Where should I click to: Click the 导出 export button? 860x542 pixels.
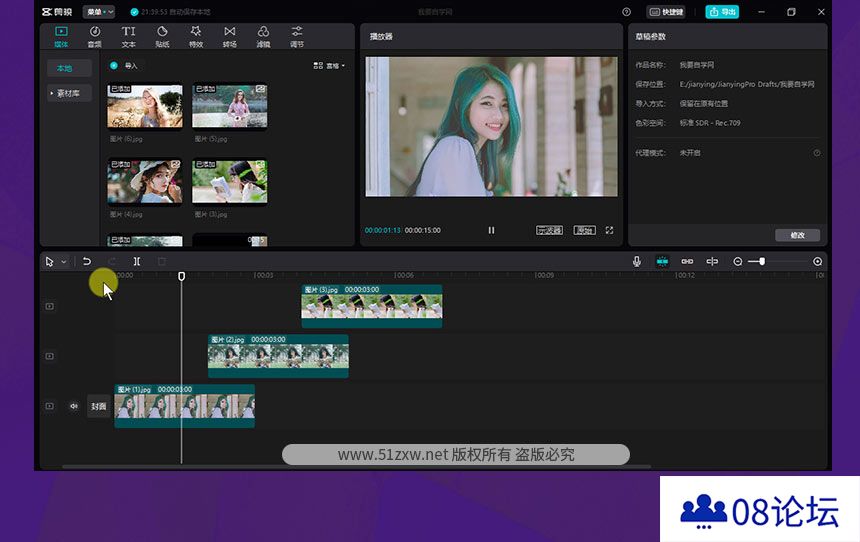tap(722, 12)
